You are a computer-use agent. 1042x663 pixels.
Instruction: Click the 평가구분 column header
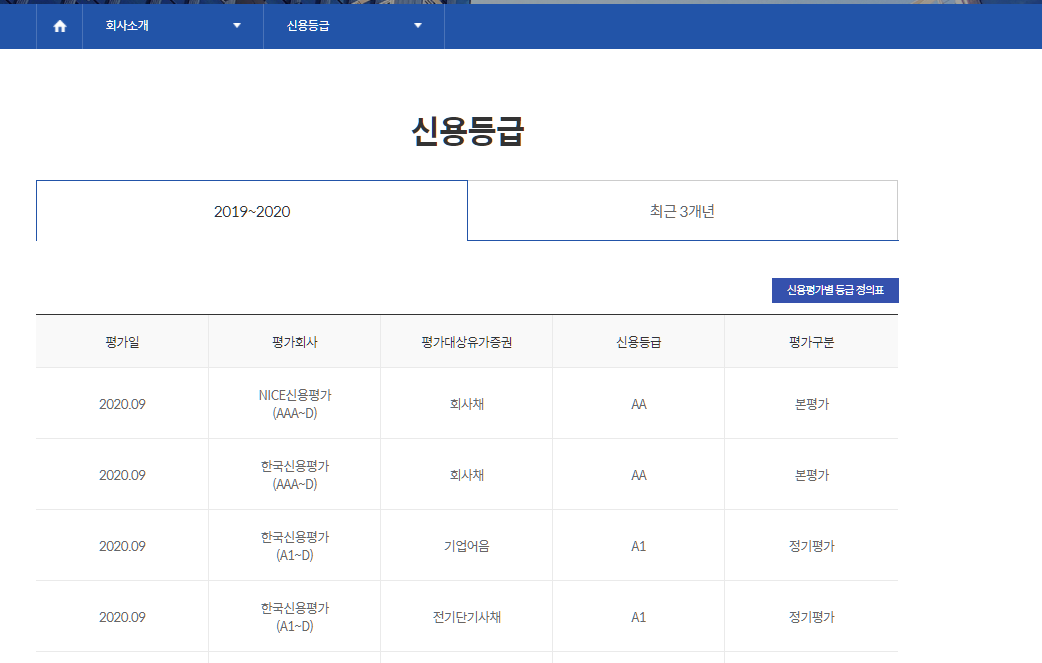point(811,341)
